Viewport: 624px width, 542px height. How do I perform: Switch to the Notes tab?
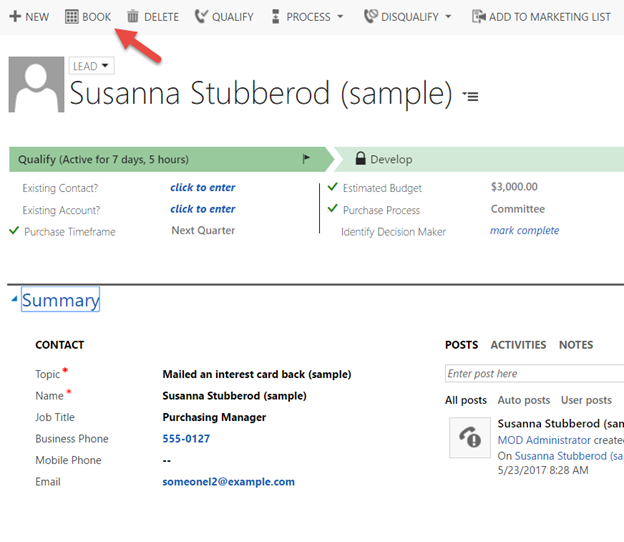pyautogui.click(x=576, y=345)
